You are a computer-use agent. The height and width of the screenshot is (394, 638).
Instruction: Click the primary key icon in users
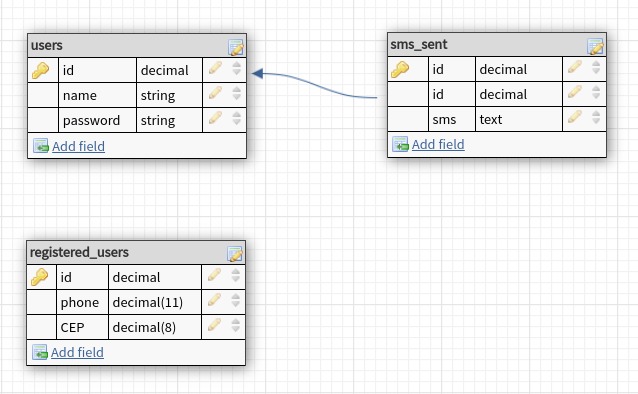[x=40, y=70]
